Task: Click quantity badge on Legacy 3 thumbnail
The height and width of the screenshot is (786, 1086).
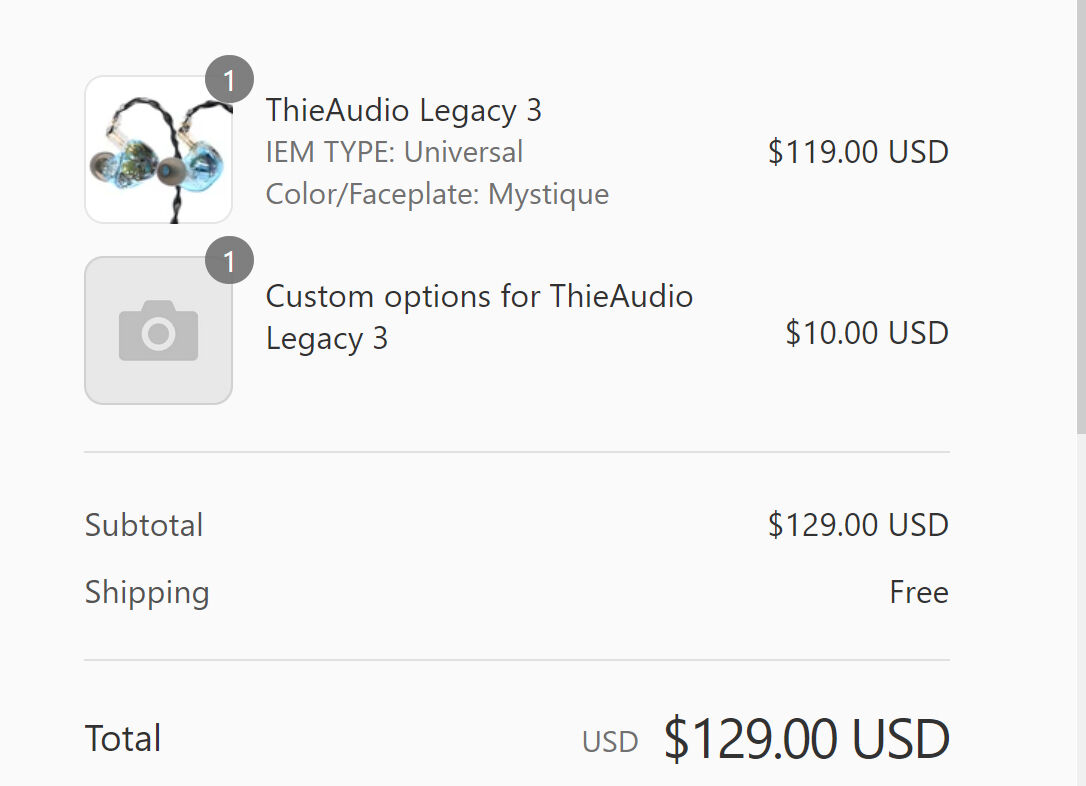Action: (229, 80)
